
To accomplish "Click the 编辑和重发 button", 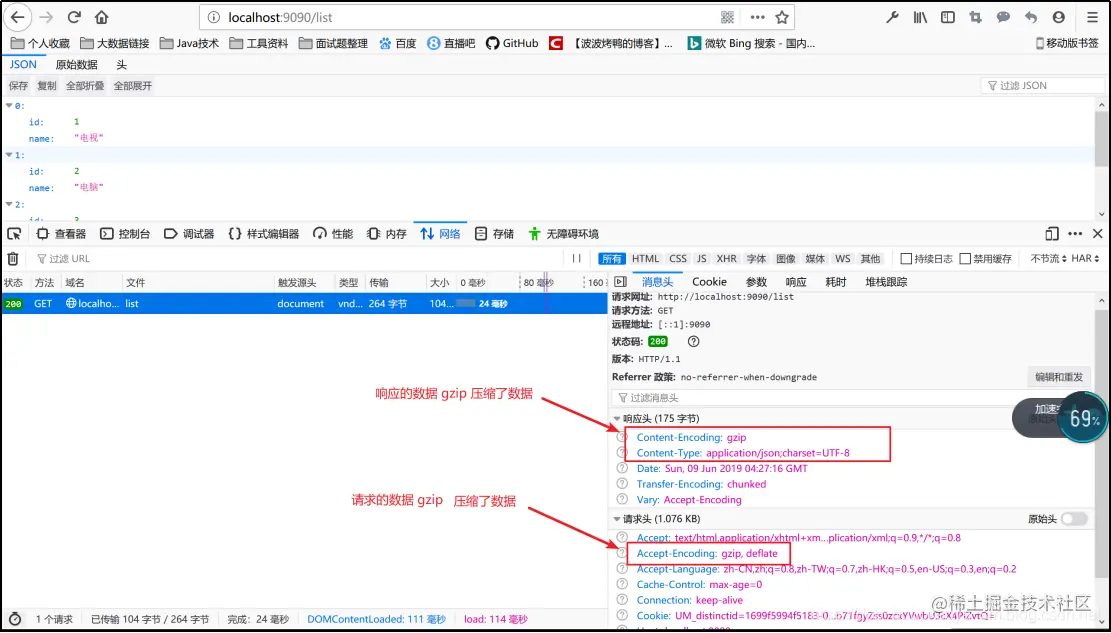I will pyautogui.click(x=1059, y=377).
